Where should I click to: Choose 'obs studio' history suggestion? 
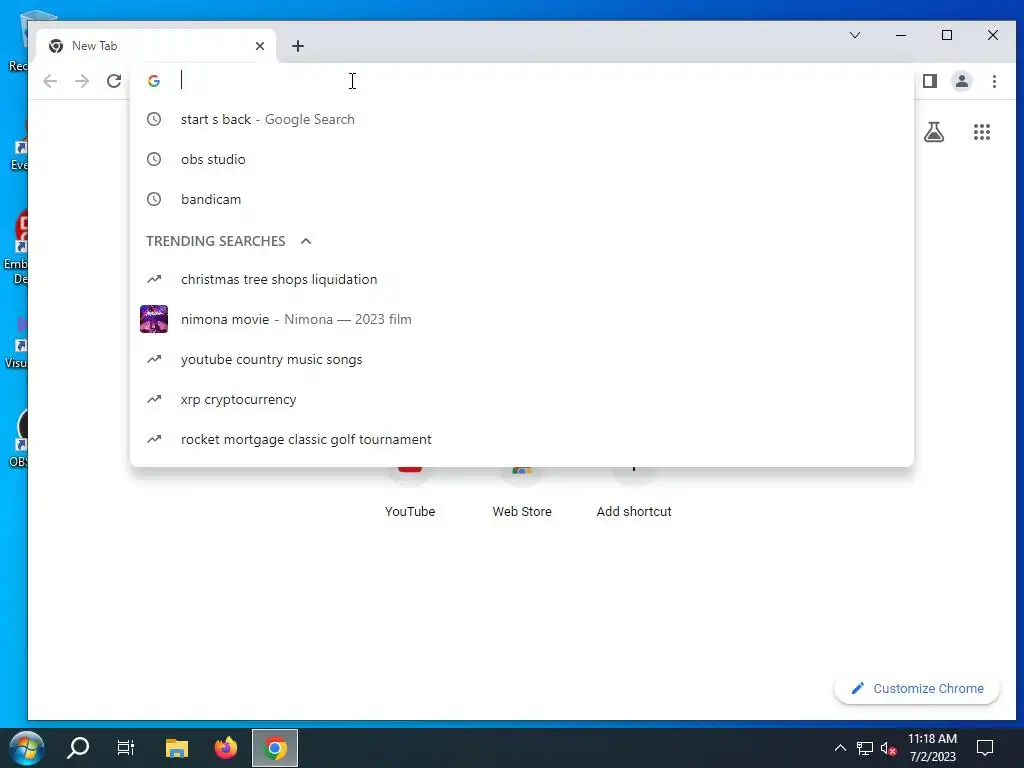tap(522, 159)
